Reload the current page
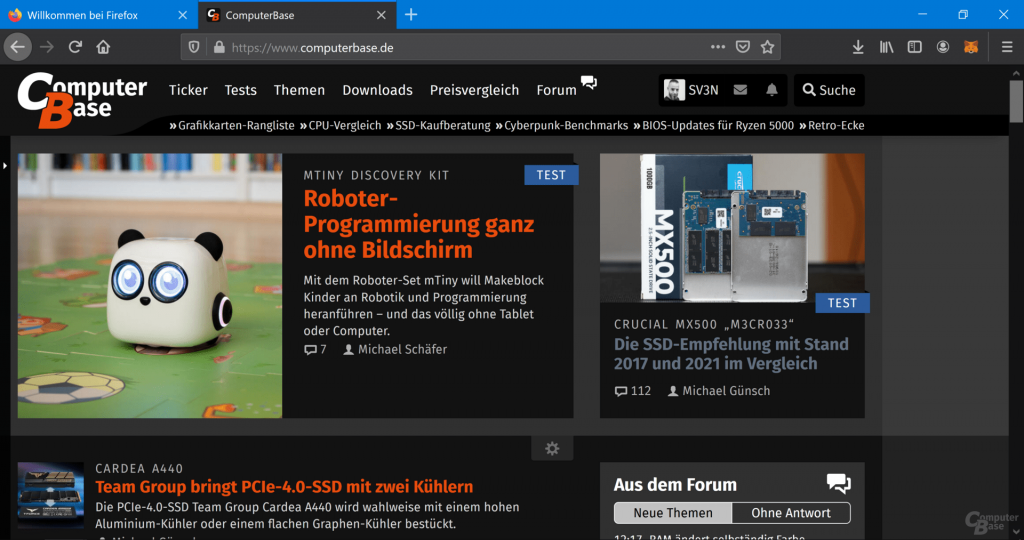Viewport: 1024px width, 540px height. (x=75, y=47)
